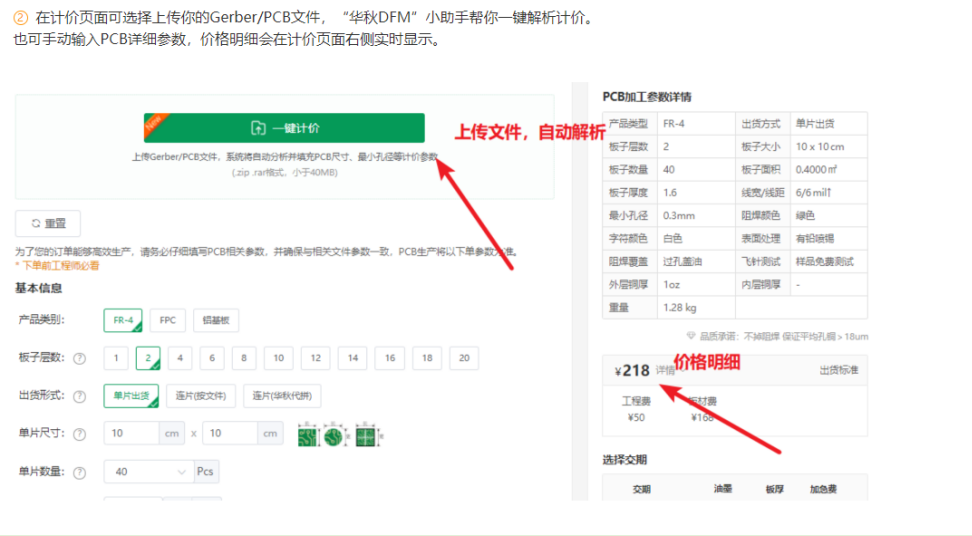Screen dimensions: 972x536
Task: Open help icon beside 单片数量
Action: click(79, 473)
